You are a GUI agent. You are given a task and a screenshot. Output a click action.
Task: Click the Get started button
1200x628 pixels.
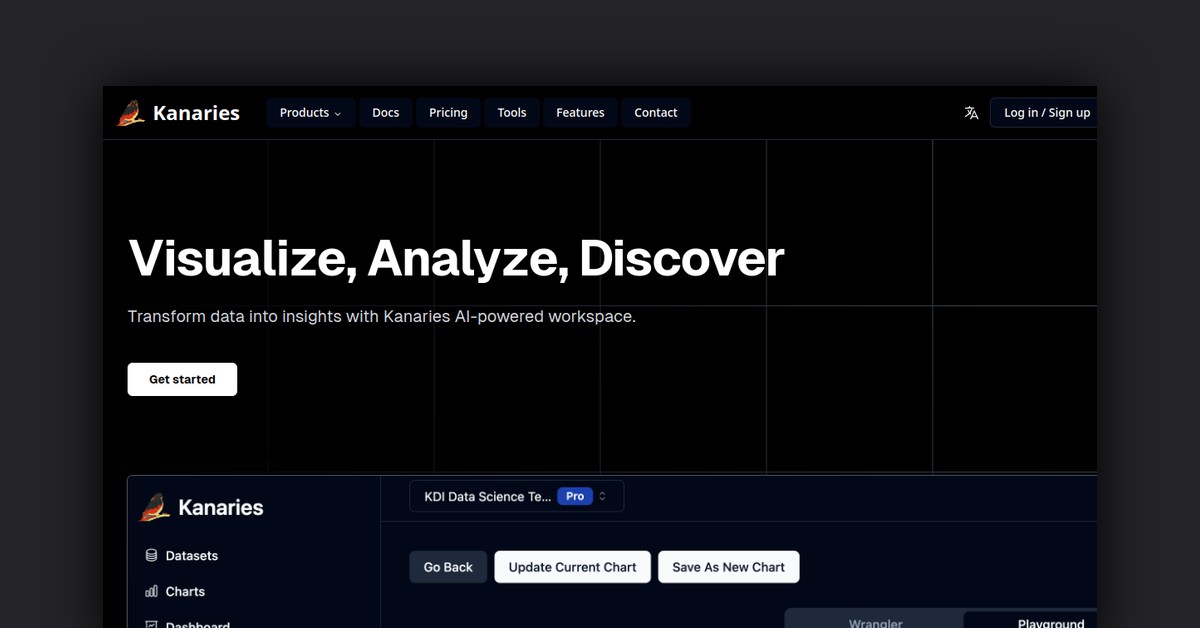click(x=182, y=379)
